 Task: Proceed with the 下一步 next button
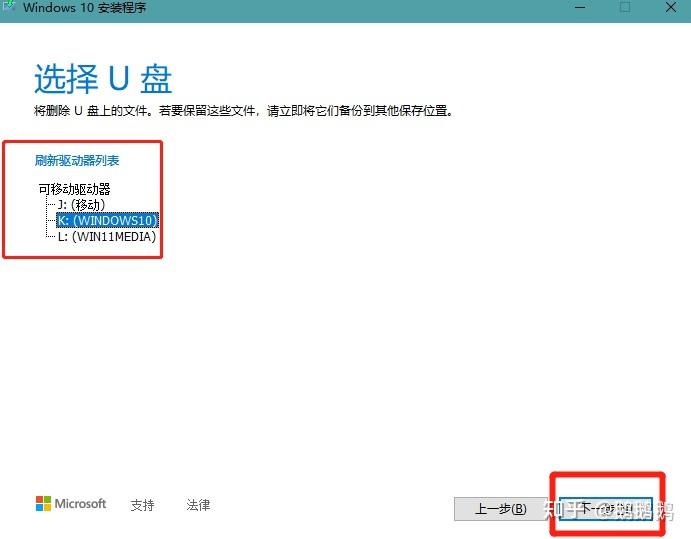(606, 509)
